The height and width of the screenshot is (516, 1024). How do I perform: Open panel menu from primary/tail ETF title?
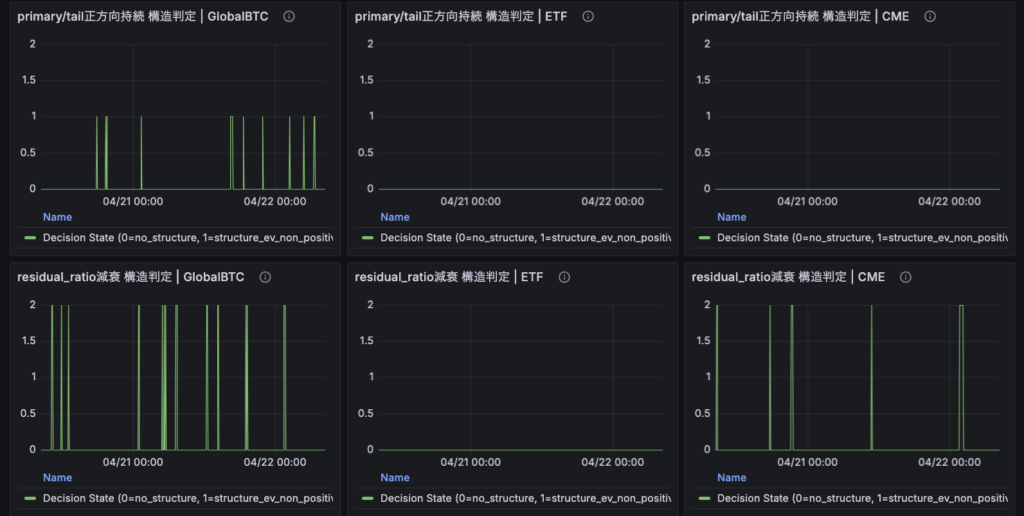460,17
